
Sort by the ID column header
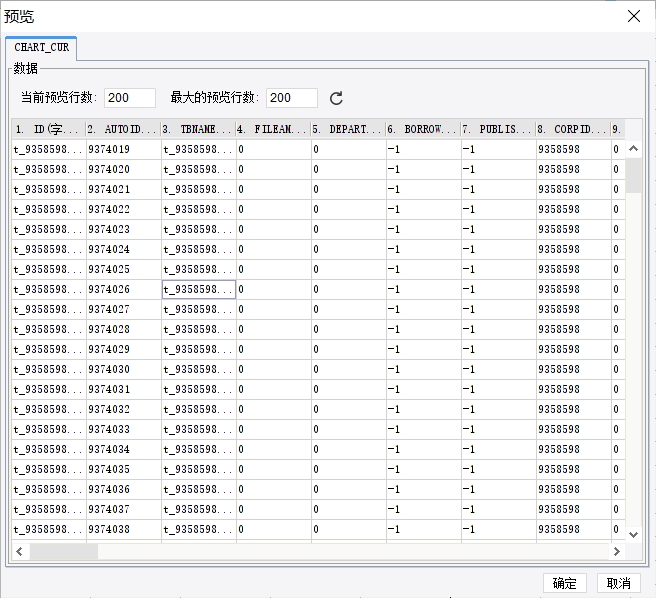tap(49, 129)
